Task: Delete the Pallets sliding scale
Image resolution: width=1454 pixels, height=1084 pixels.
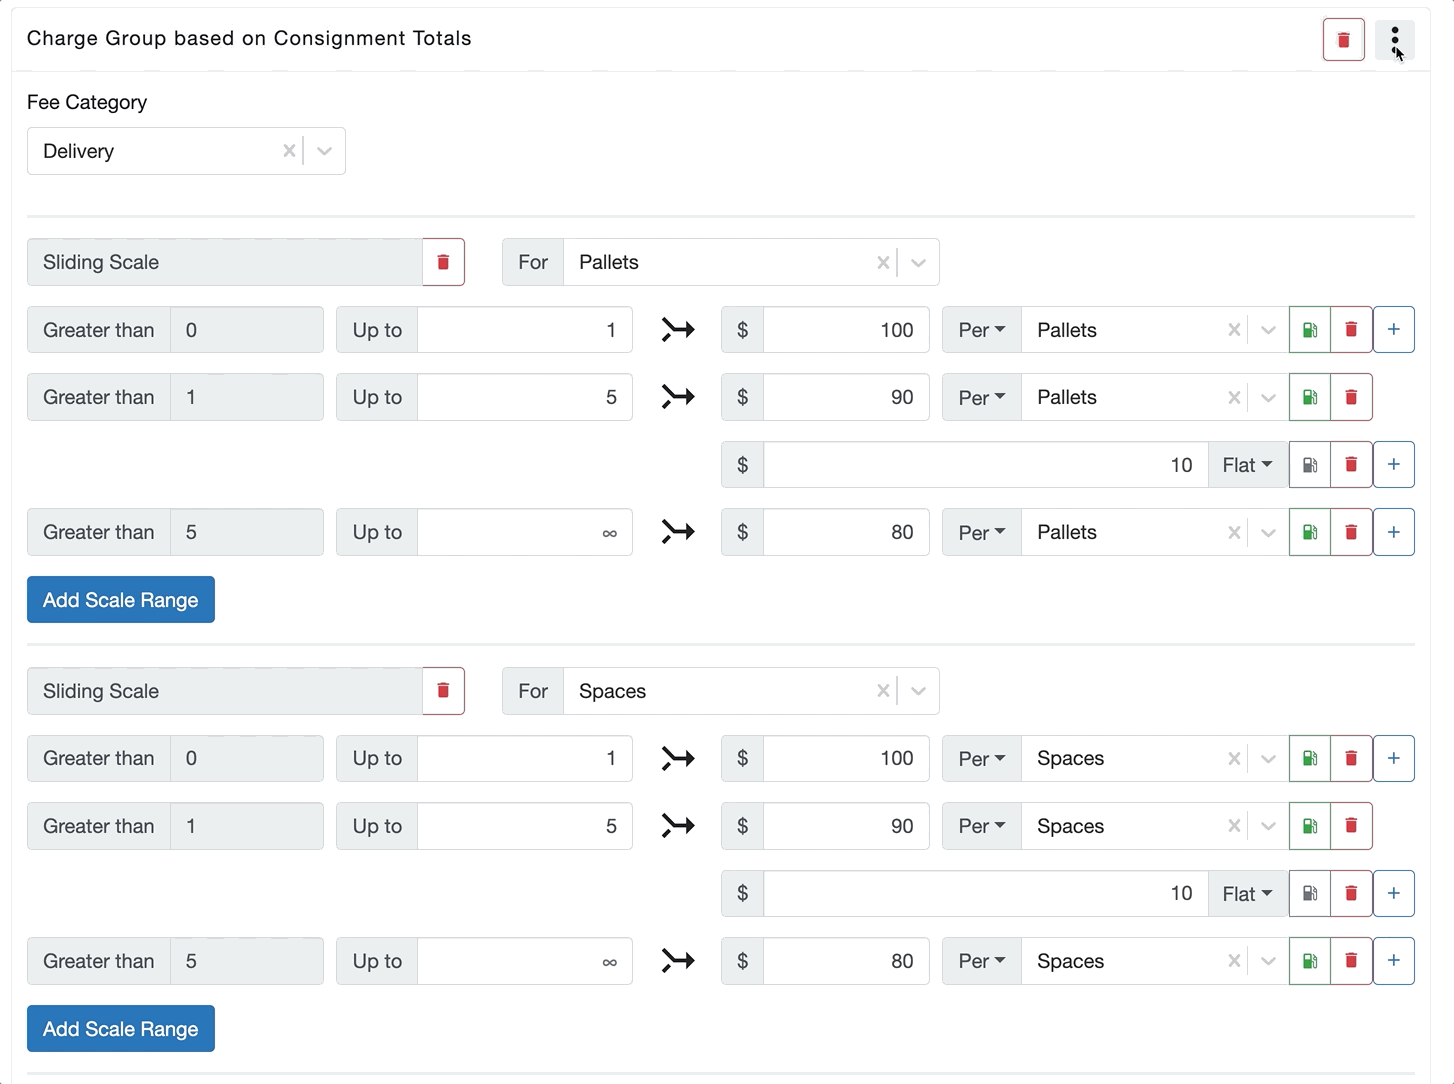Action: (x=443, y=262)
